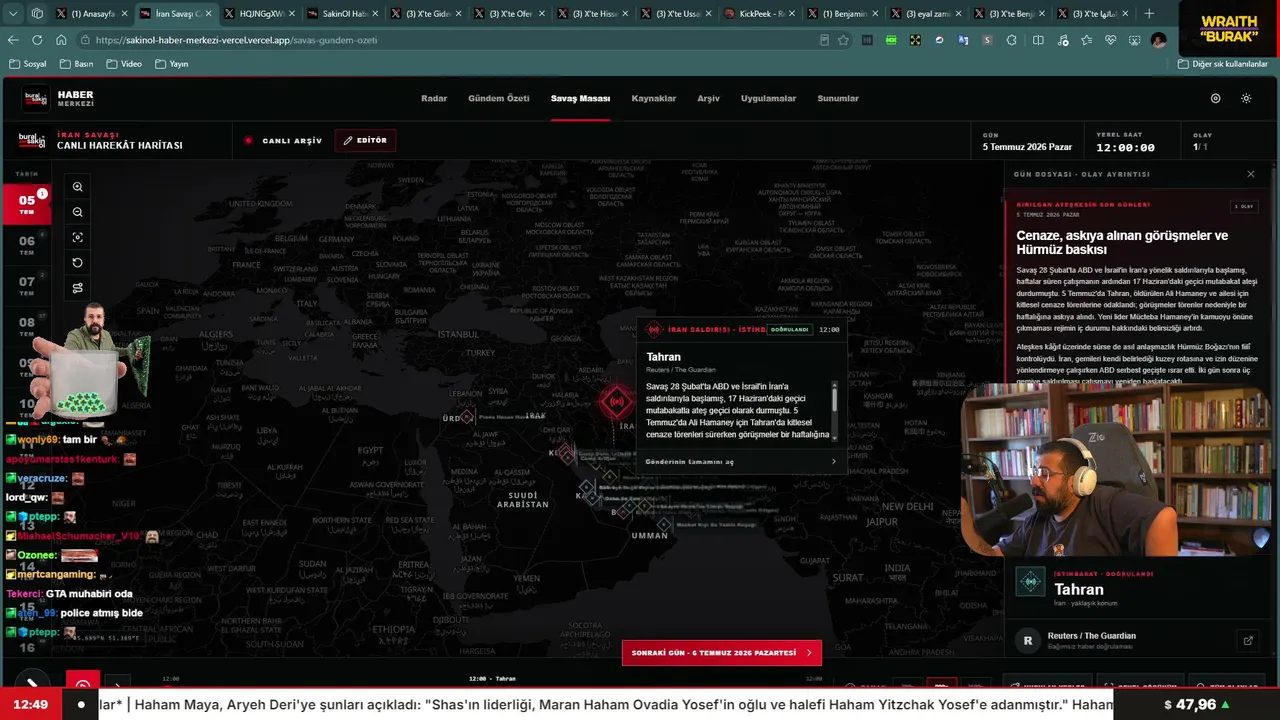Click the 'Canlı Harekât Haritası' title

click(119, 146)
